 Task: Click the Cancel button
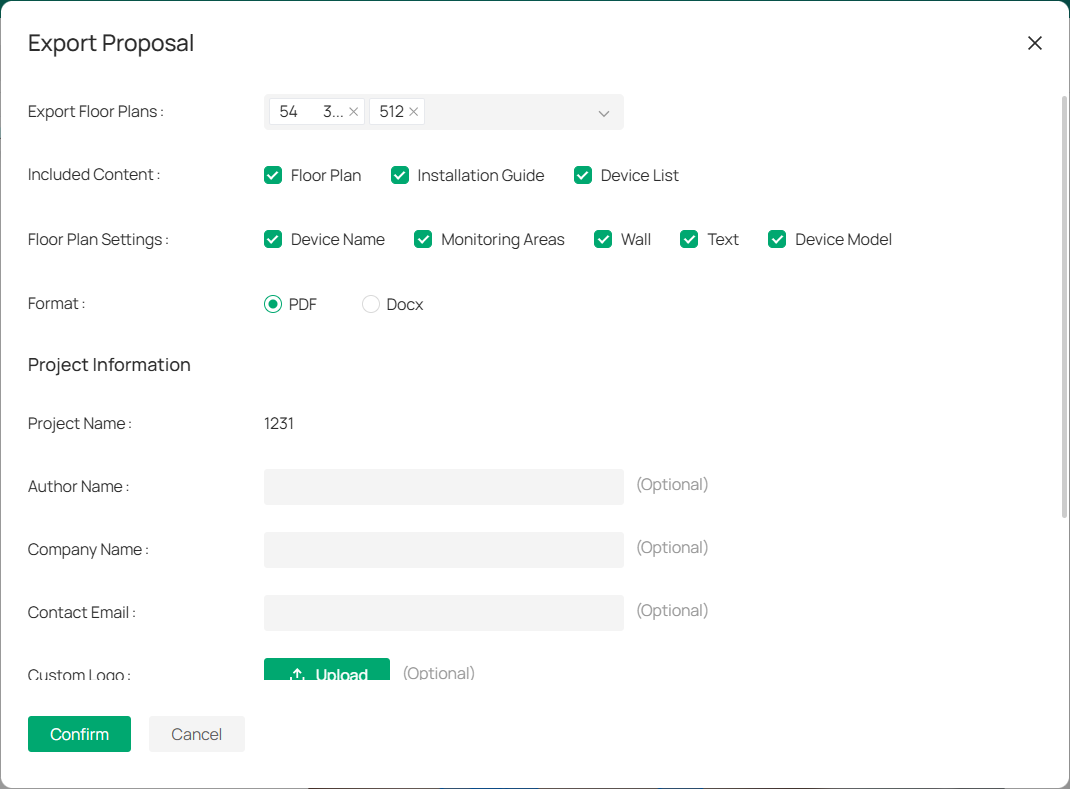pyautogui.click(x=196, y=733)
